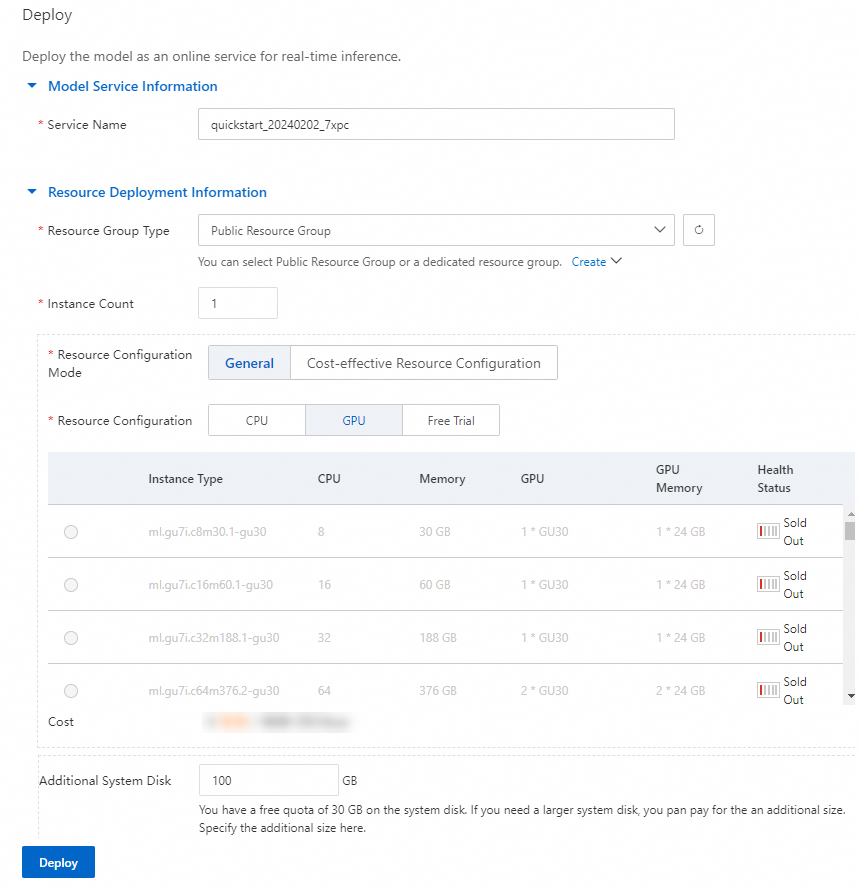Click the Service Name input field
The image size is (861, 891).
click(x=436, y=125)
